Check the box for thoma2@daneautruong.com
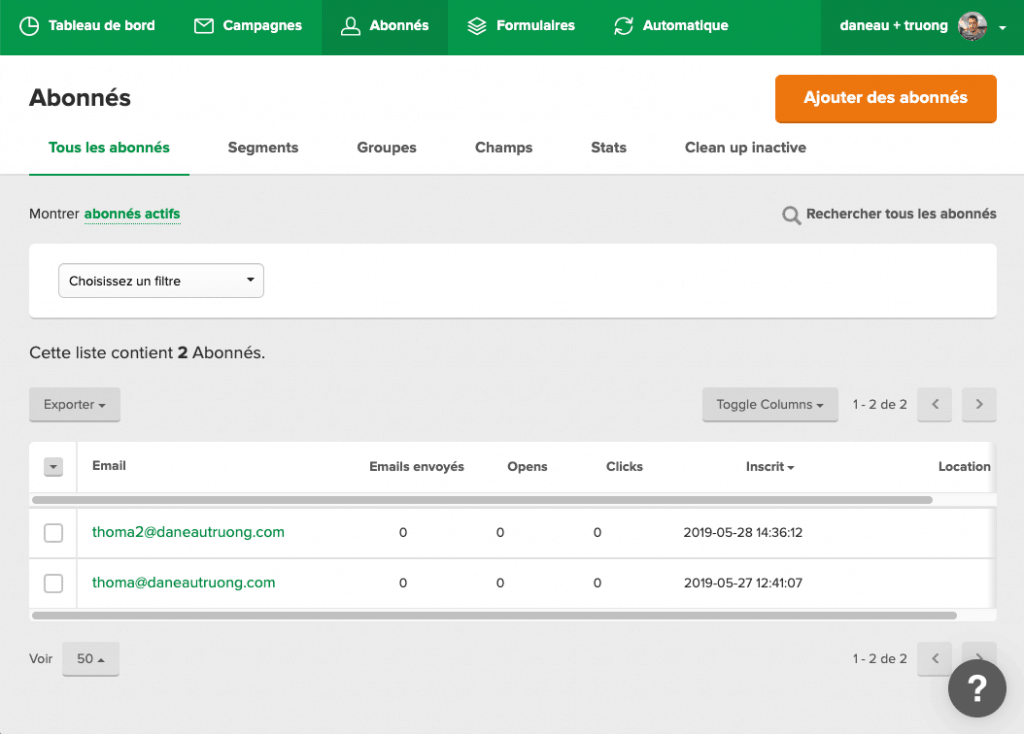Image resolution: width=1024 pixels, height=734 pixels. 53,533
